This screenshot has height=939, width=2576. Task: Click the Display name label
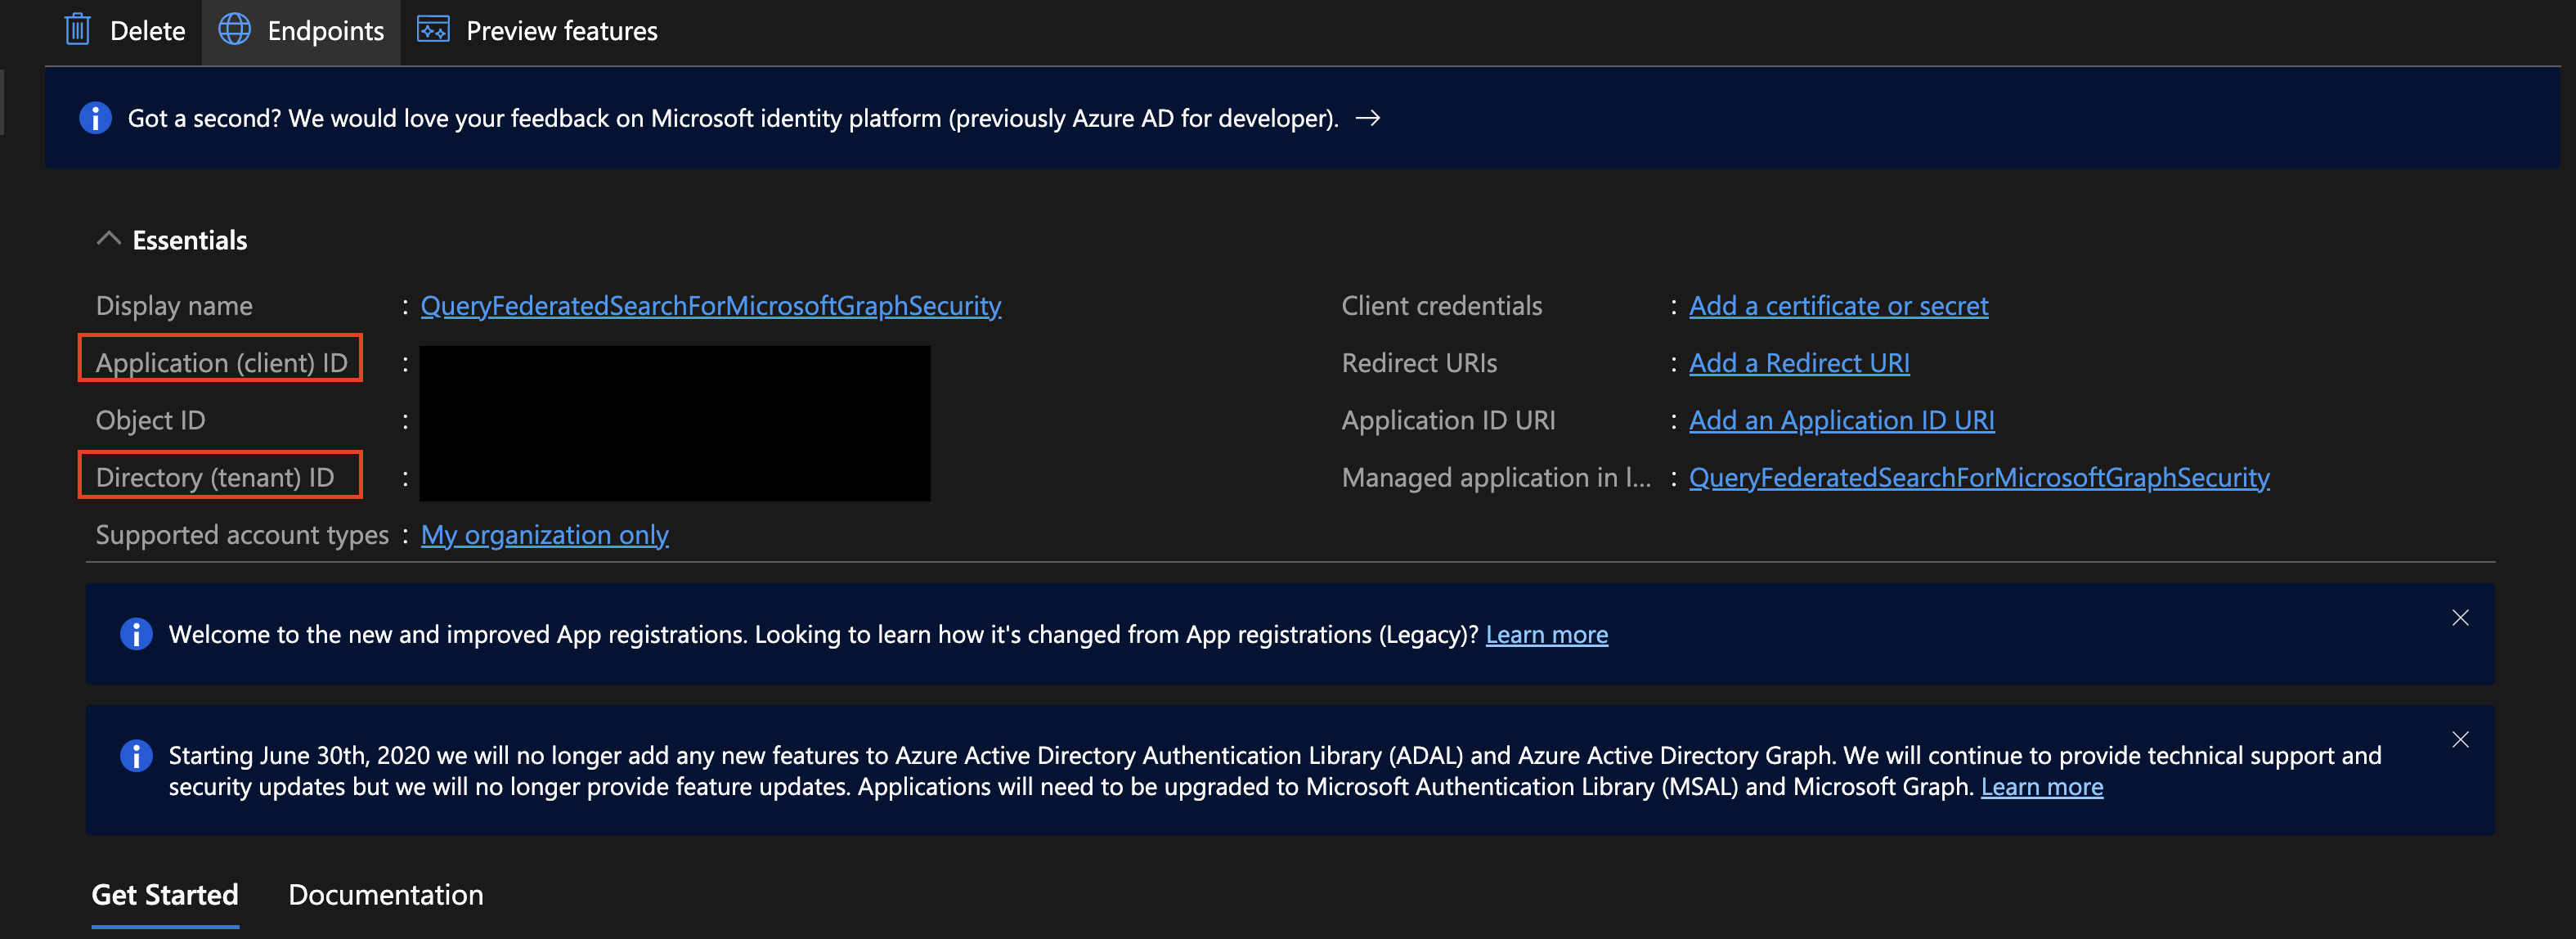click(174, 306)
